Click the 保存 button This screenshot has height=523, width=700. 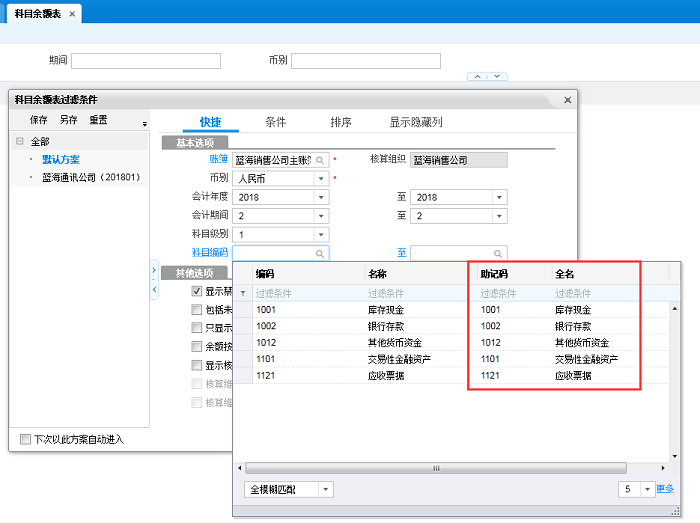tap(38, 120)
